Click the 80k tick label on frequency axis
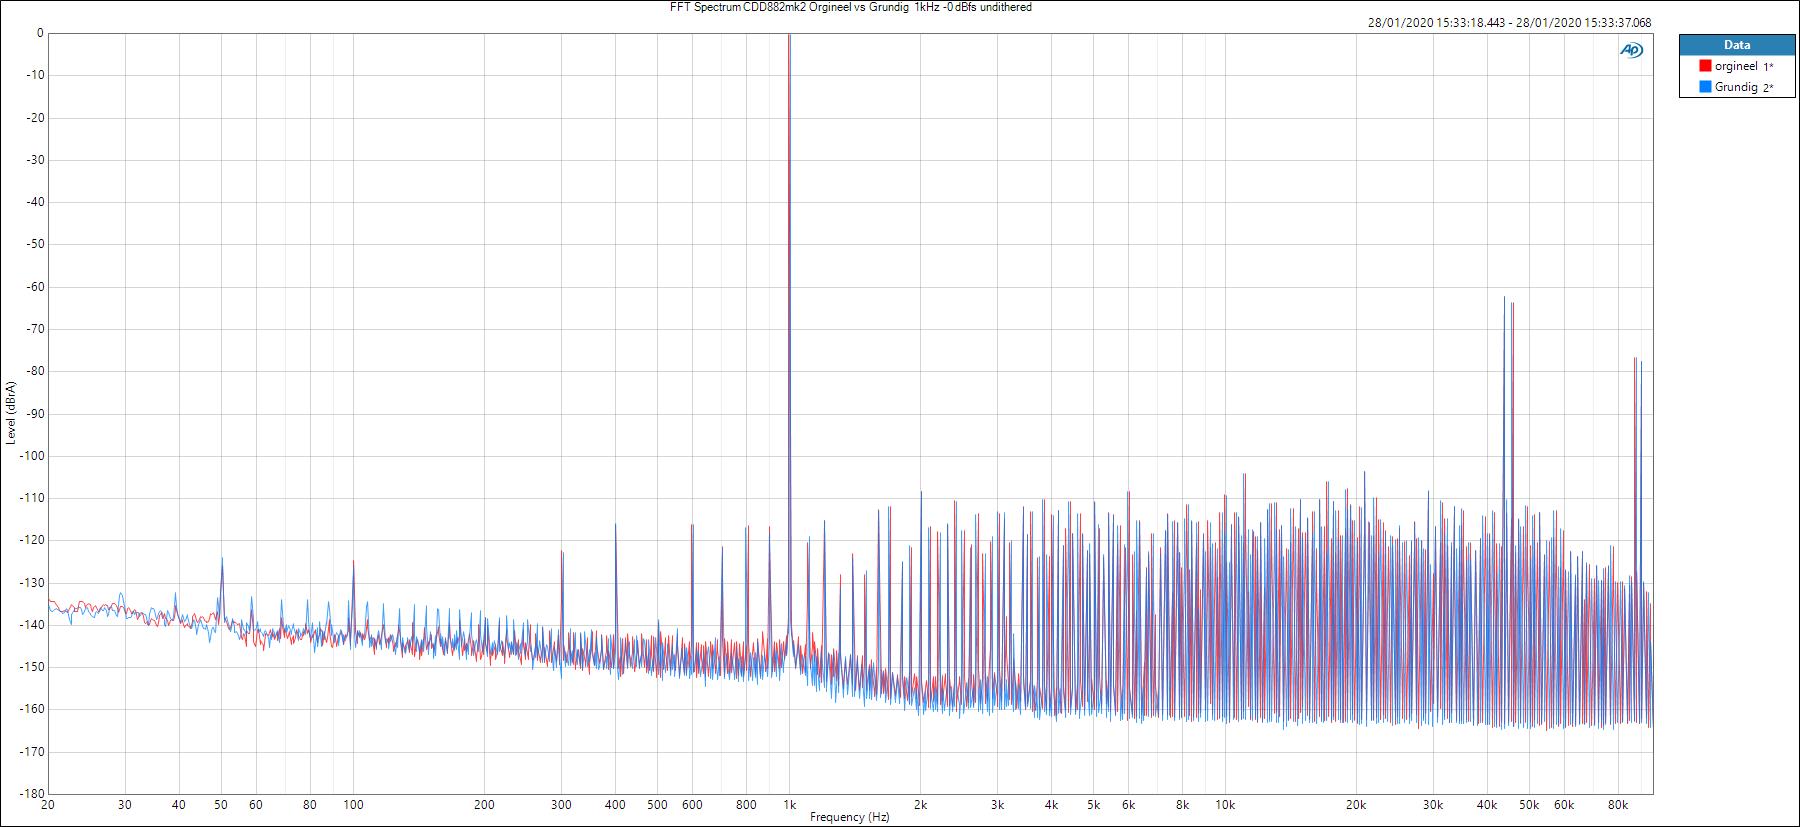 coord(1618,804)
